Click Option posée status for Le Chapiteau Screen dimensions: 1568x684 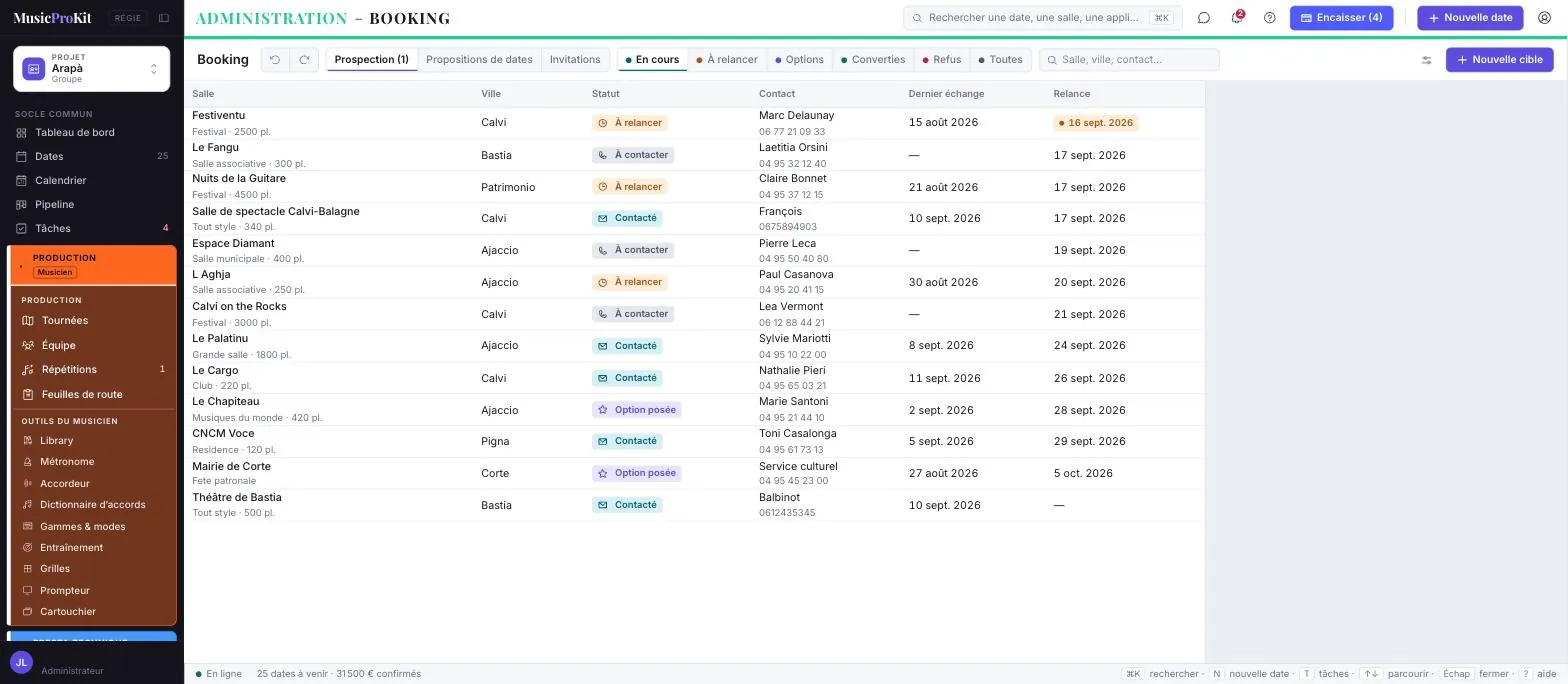pos(636,410)
